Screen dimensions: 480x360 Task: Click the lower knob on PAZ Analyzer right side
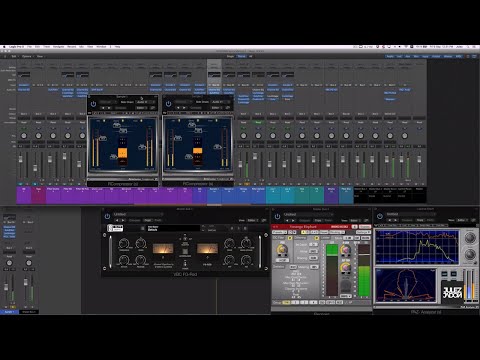point(470,254)
